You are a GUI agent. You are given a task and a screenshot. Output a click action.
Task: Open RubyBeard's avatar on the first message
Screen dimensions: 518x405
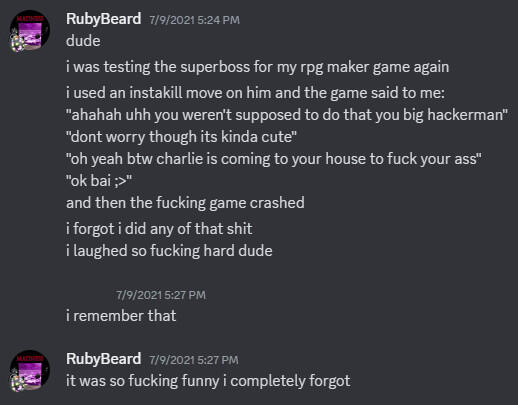30,31
